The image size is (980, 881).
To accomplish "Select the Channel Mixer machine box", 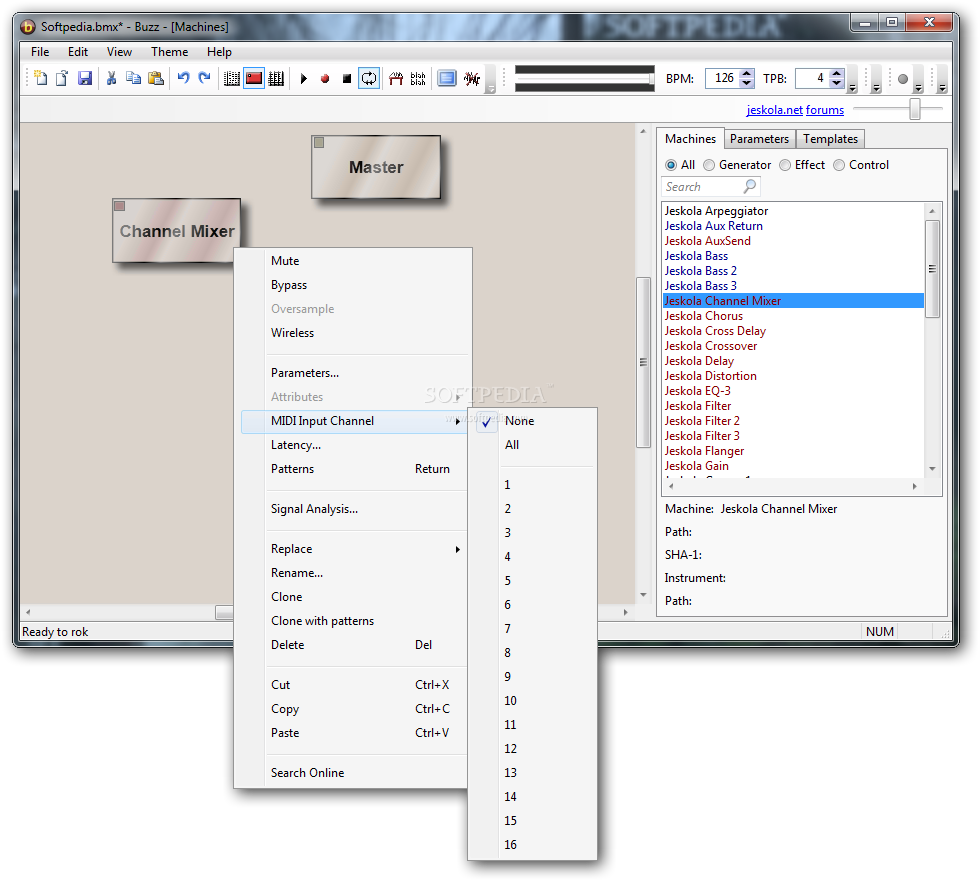I will click(177, 231).
